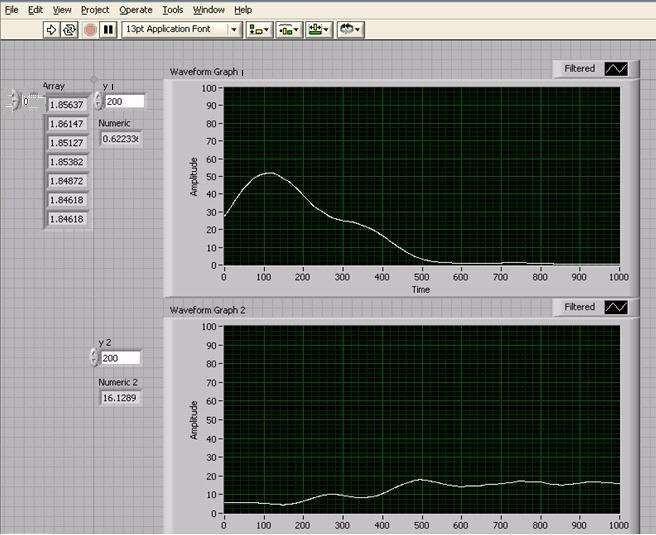Open the Window menu

point(209,10)
